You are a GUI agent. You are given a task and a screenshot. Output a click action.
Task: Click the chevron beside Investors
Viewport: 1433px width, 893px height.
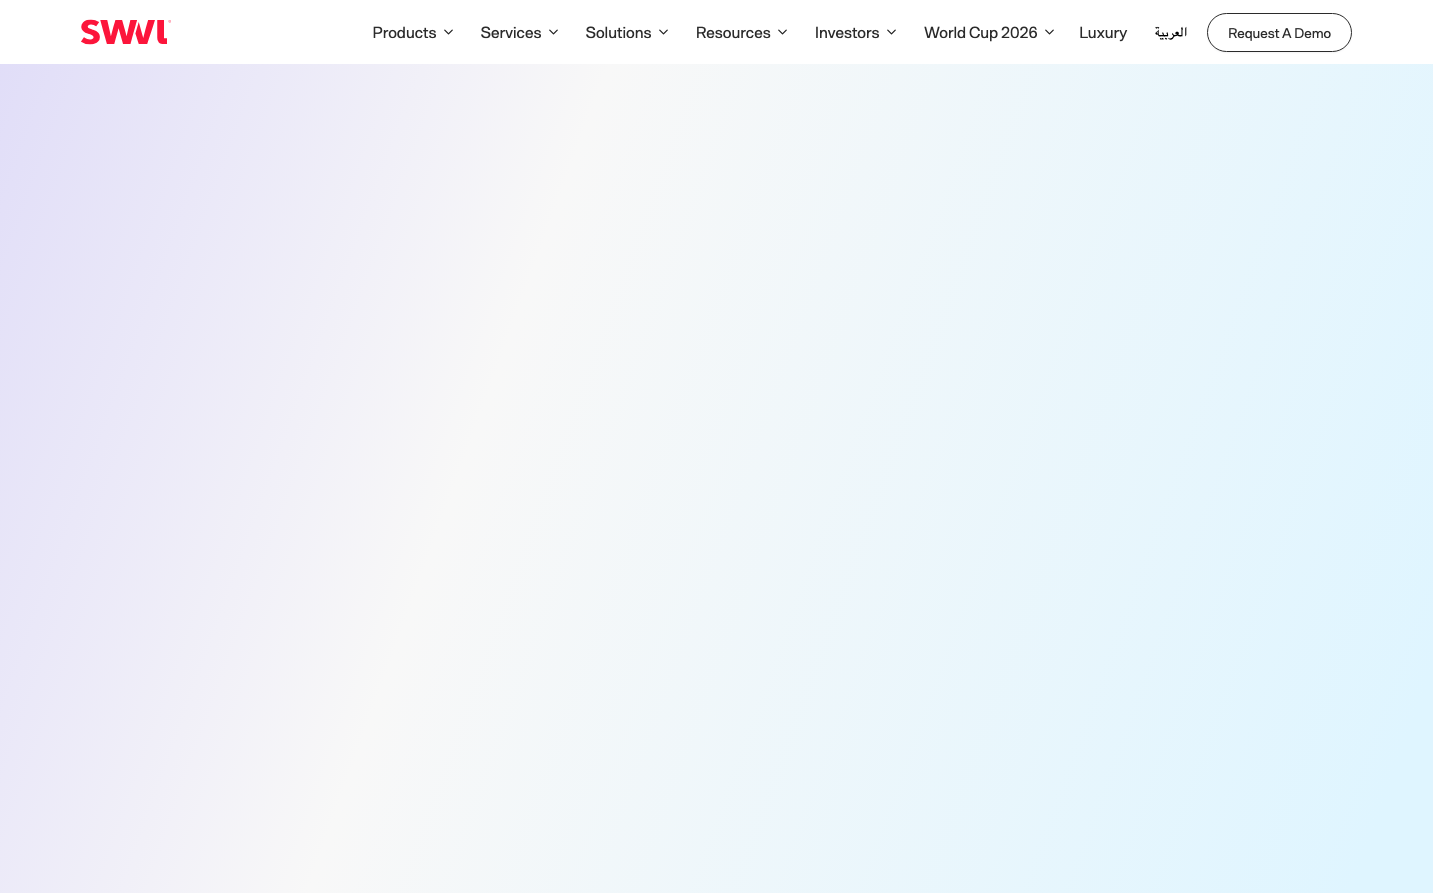click(892, 32)
